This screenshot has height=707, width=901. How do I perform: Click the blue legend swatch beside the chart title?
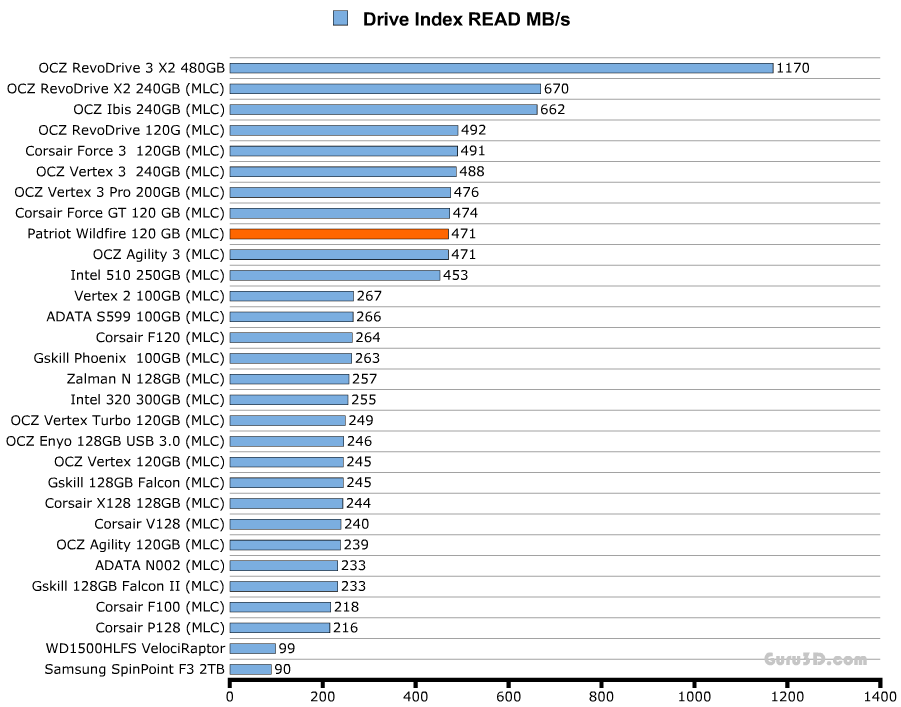click(x=340, y=18)
